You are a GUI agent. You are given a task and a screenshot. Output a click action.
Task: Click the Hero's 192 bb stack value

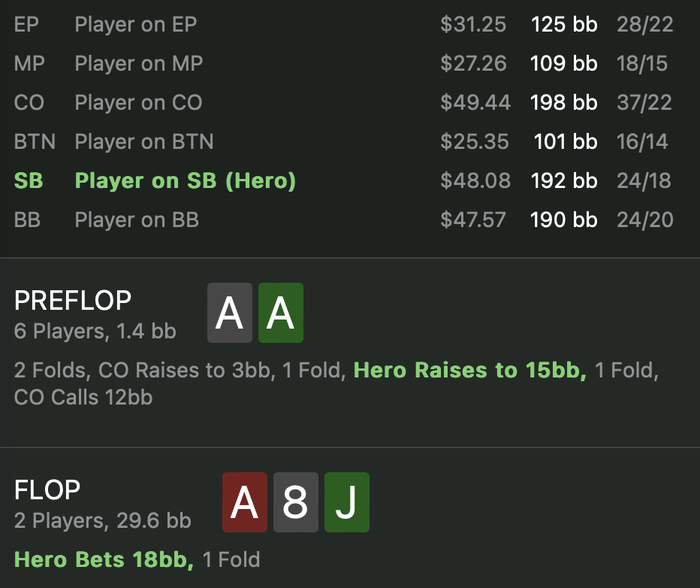tap(564, 181)
